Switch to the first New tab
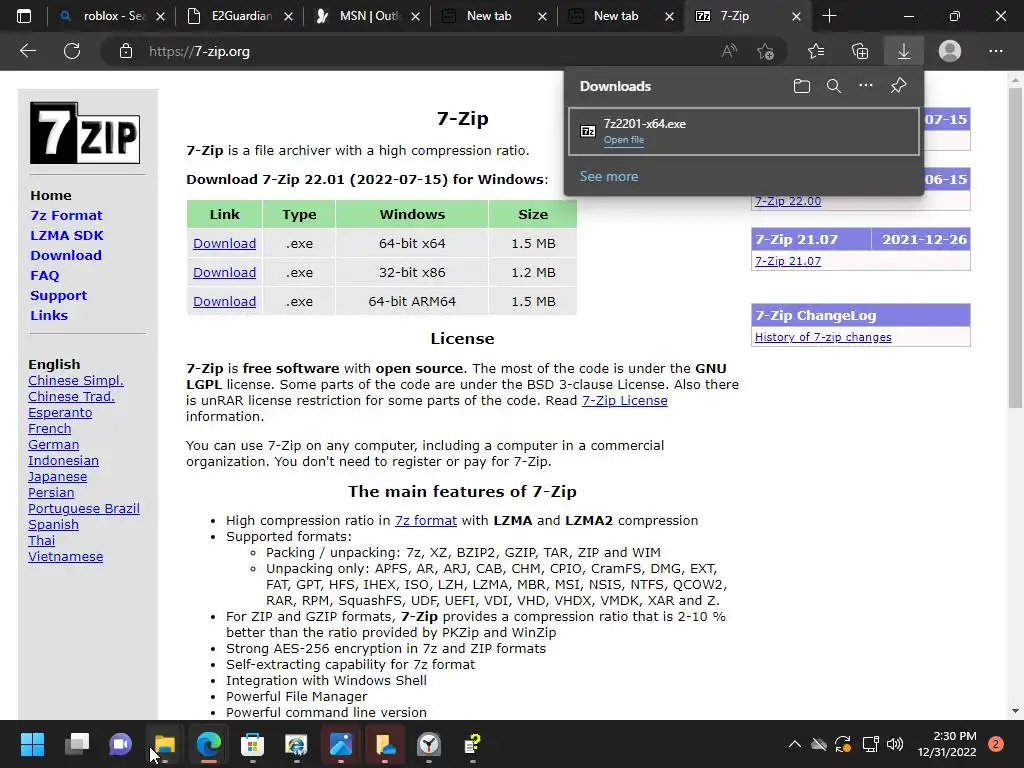The image size is (1024, 768). (487, 16)
